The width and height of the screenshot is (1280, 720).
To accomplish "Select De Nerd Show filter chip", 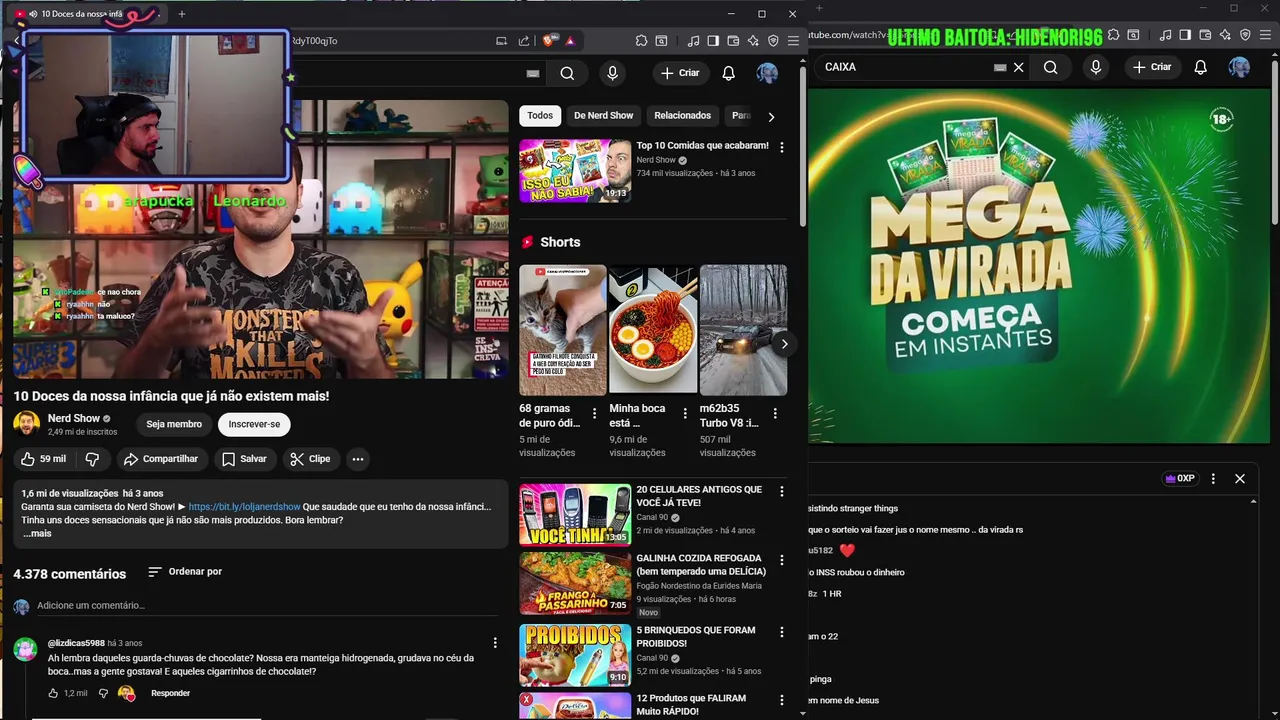I will (x=603, y=116).
